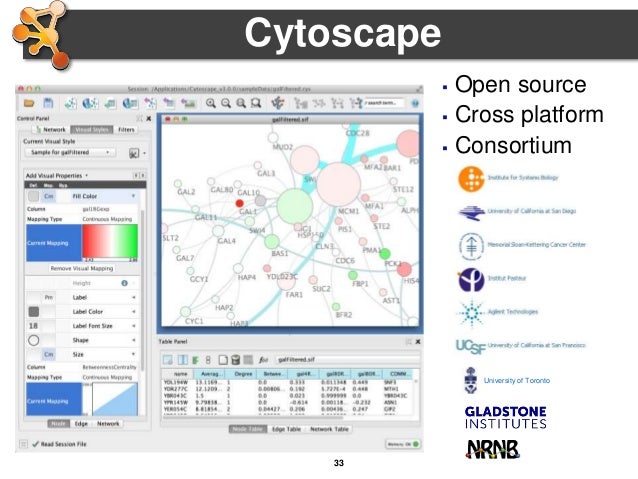Image resolution: width=638 pixels, height=479 pixels.
Task: Switch to Network properties tab at bottom
Action: coord(108,424)
